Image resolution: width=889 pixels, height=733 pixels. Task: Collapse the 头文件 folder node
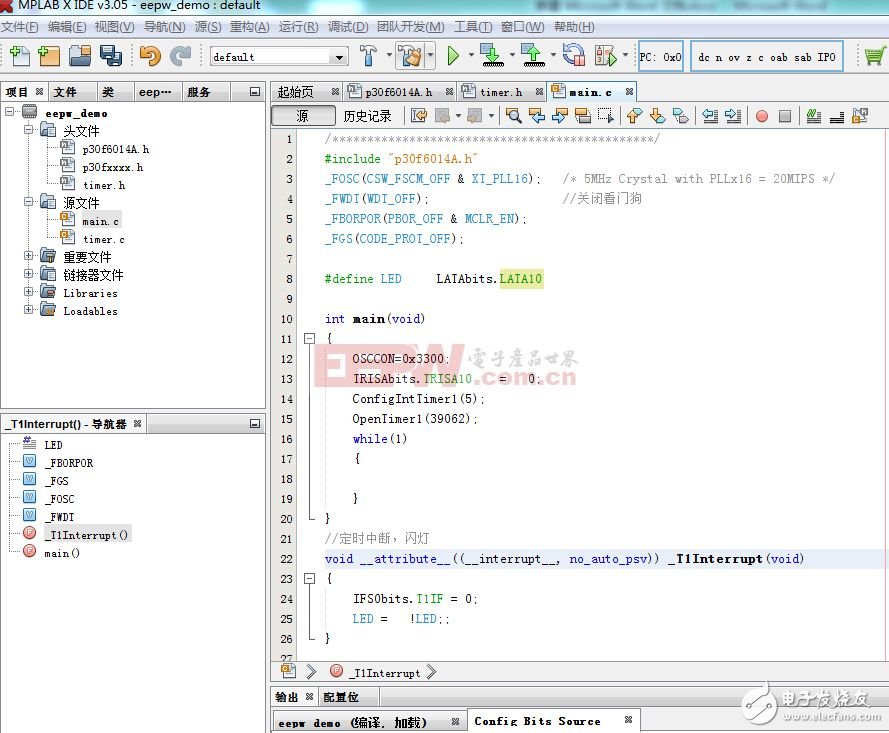coord(28,131)
